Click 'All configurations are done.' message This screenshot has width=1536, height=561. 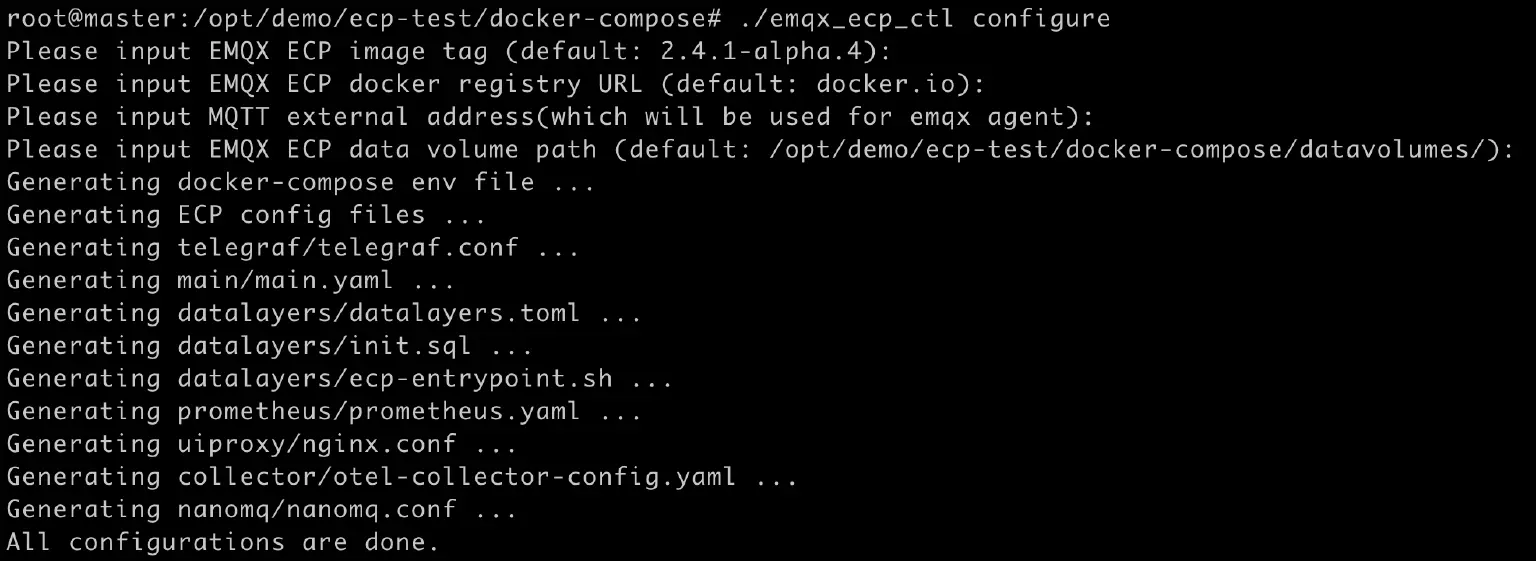coord(222,543)
